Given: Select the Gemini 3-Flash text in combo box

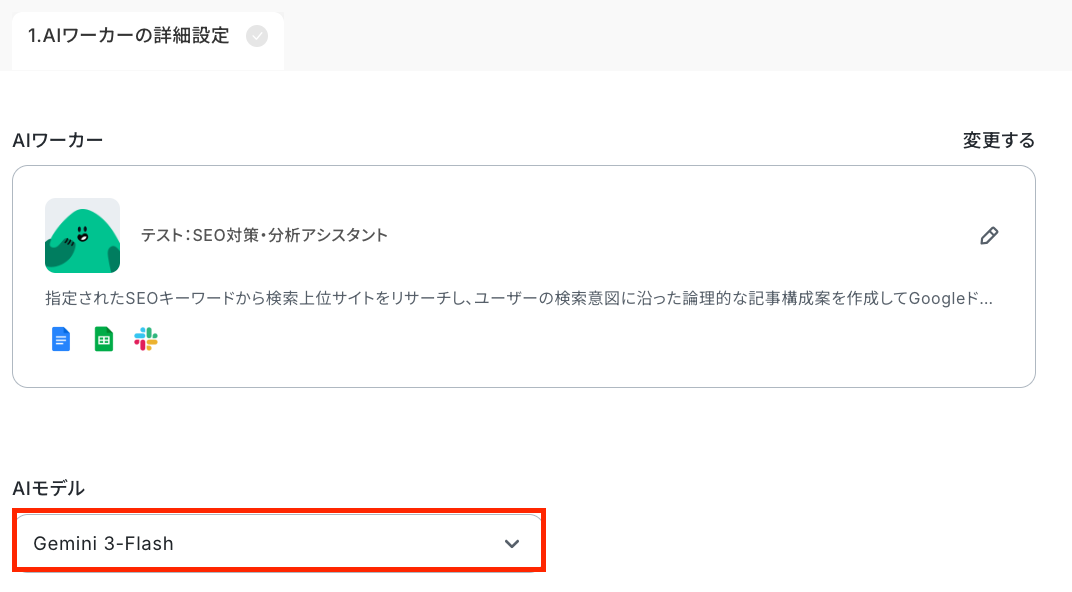Looking at the screenshot, I should click(x=103, y=543).
